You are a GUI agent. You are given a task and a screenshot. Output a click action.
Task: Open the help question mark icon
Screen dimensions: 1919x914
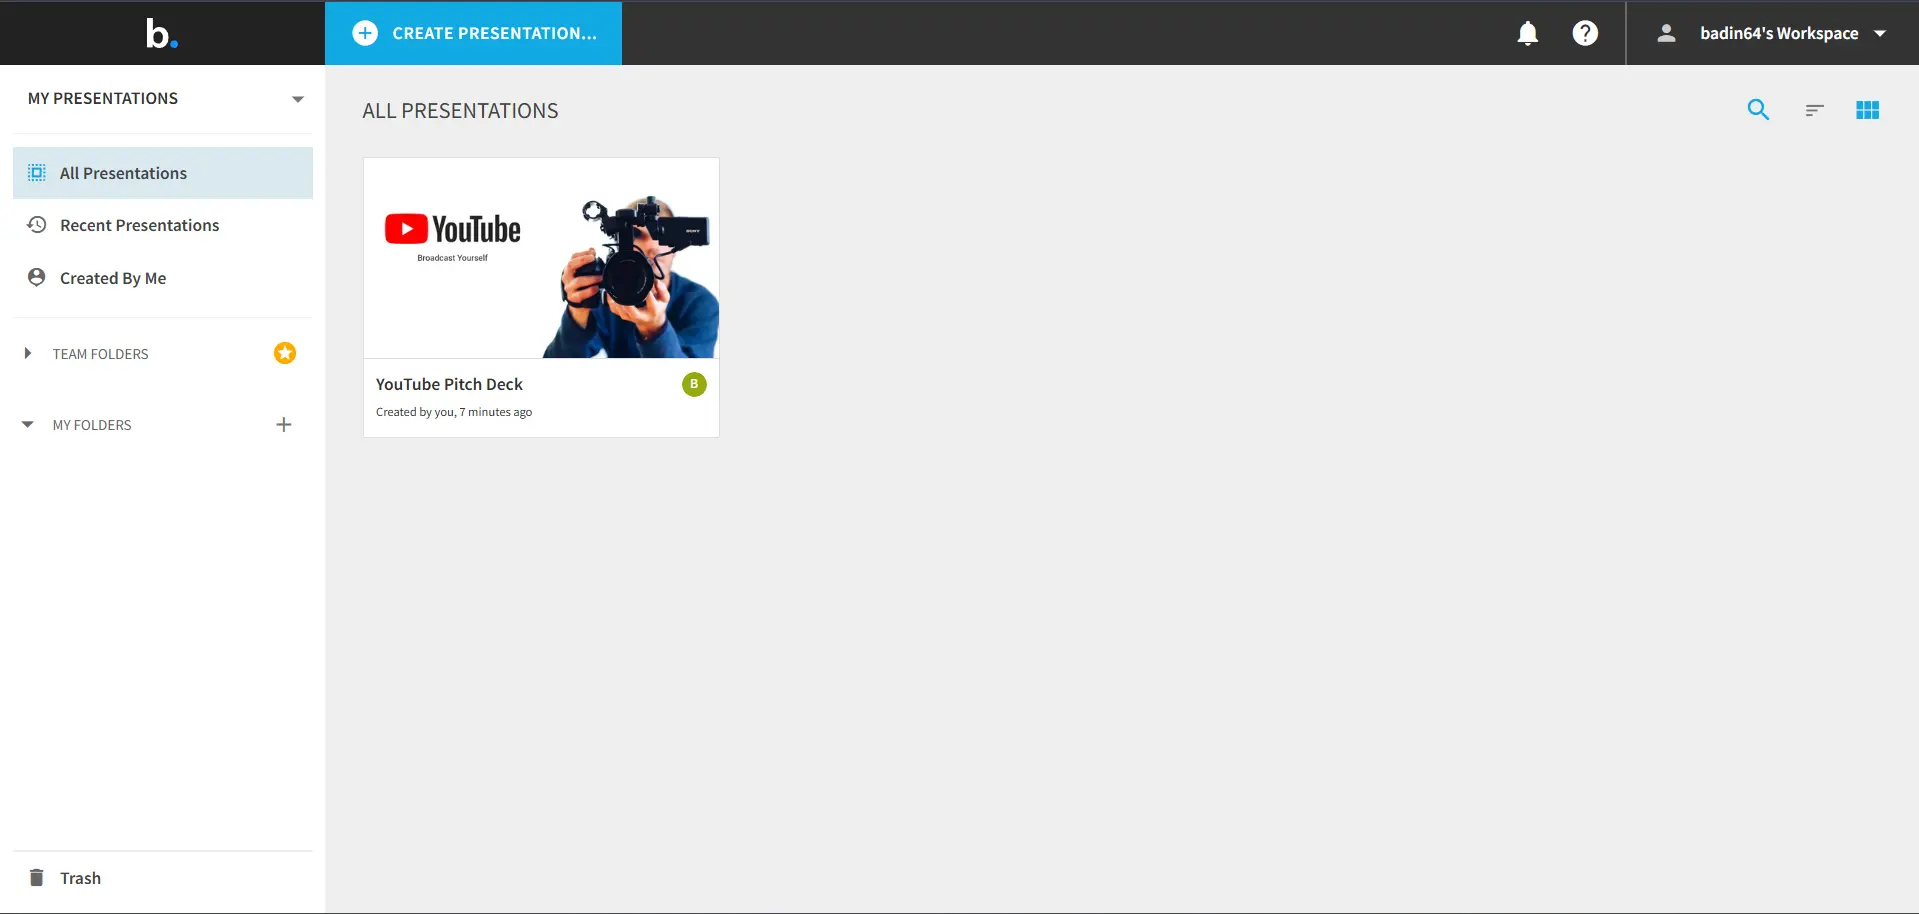(x=1585, y=33)
